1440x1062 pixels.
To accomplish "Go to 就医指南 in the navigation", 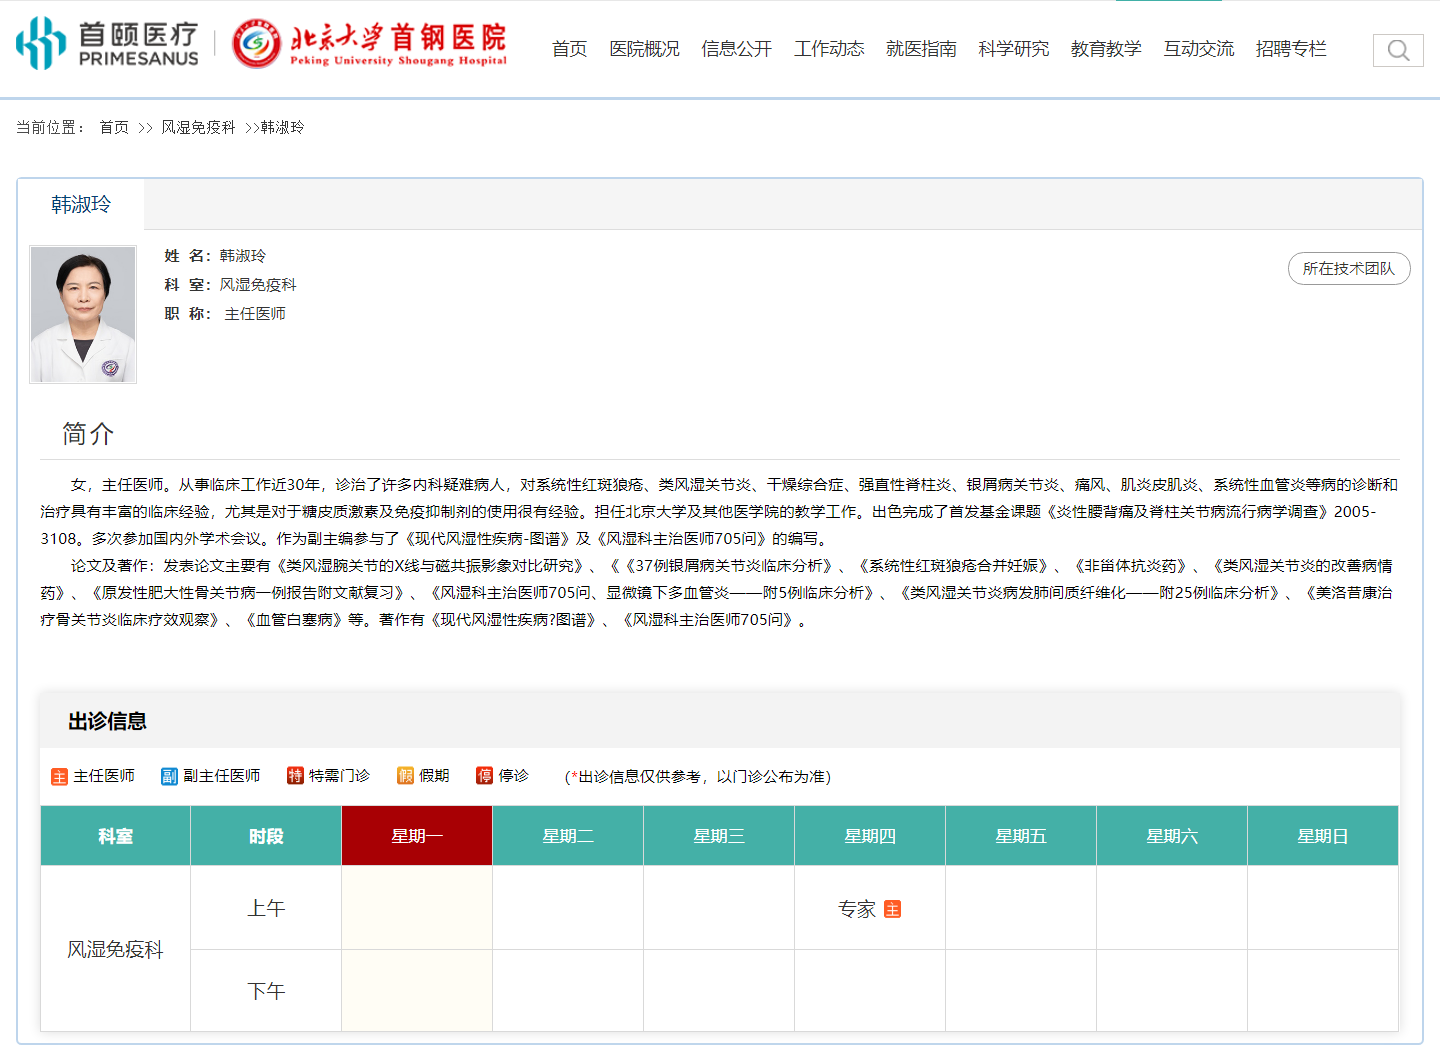I will tap(921, 49).
